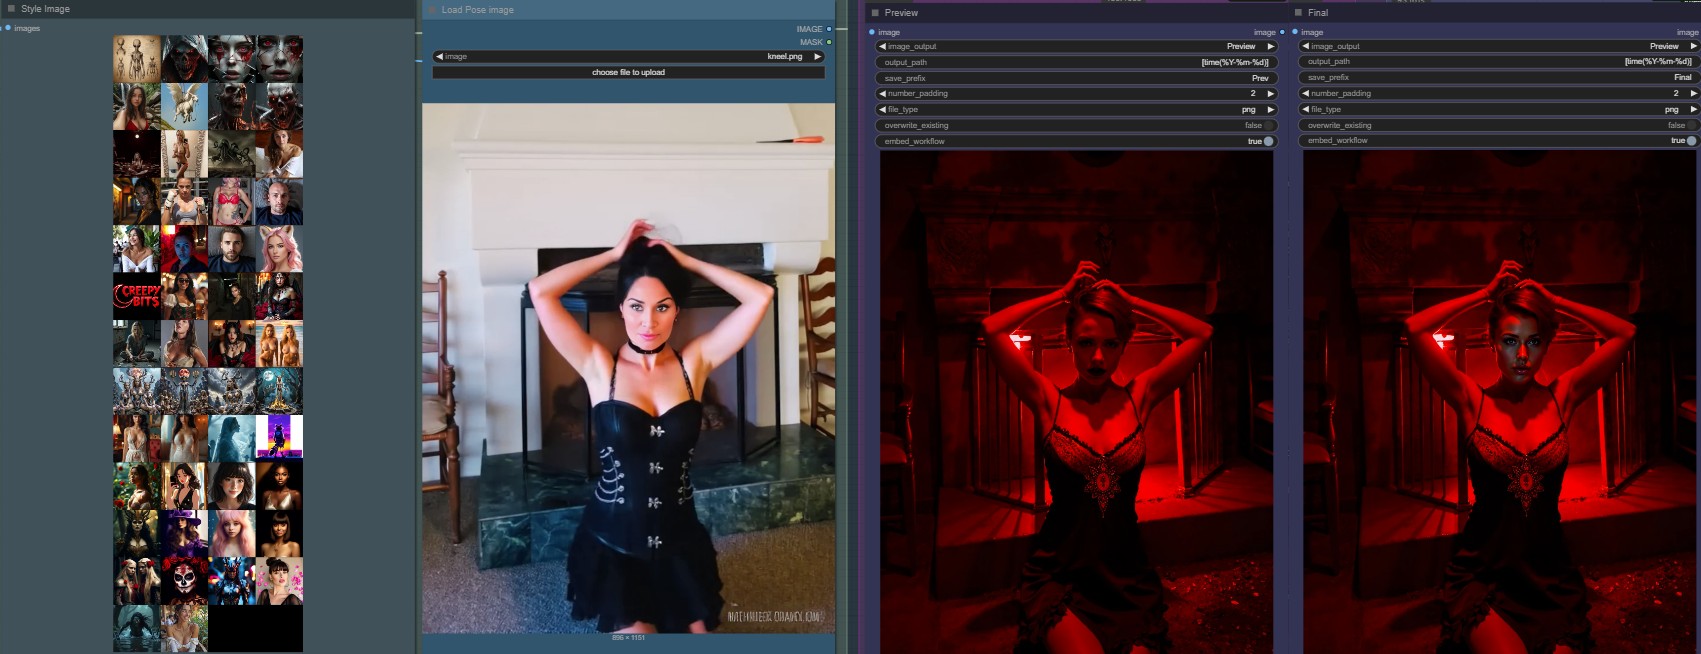
Task: Collapse the Preview node using its square icon
Action: pyautogui.click(x=875, y=13)
